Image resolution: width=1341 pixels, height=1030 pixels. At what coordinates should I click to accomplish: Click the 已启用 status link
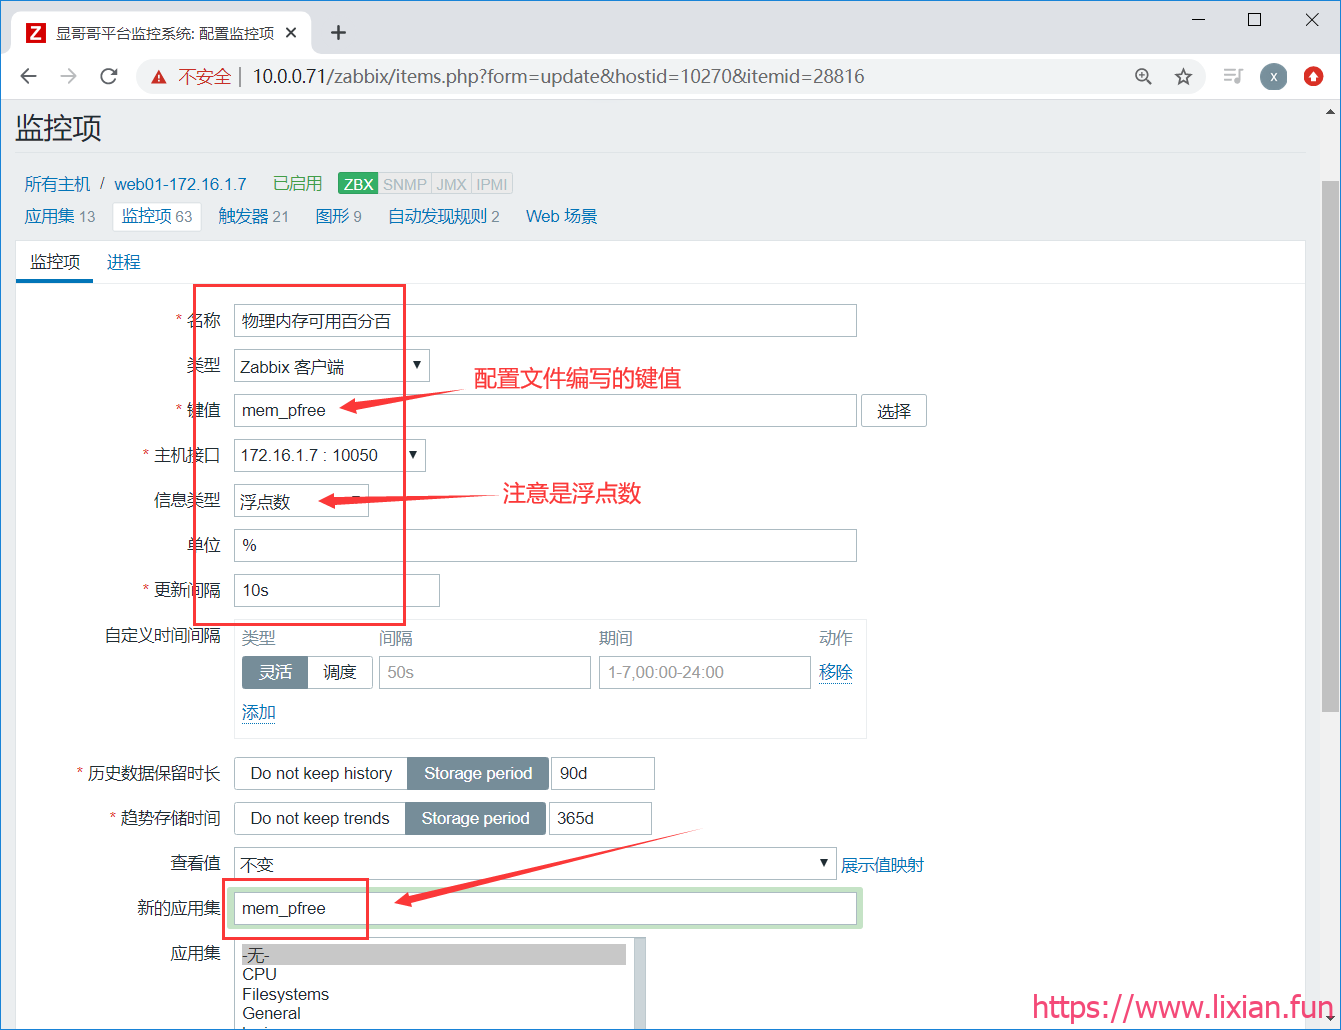pos(298,184)
